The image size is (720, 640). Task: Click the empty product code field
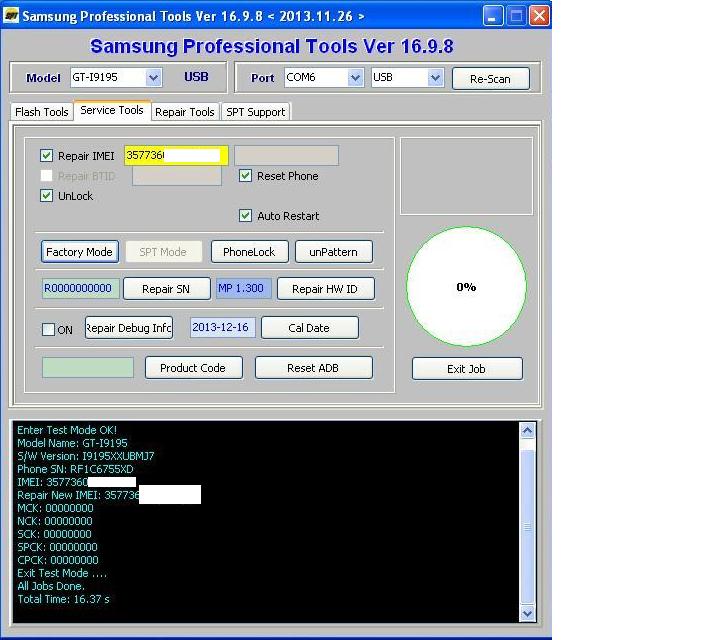(88, 368)
